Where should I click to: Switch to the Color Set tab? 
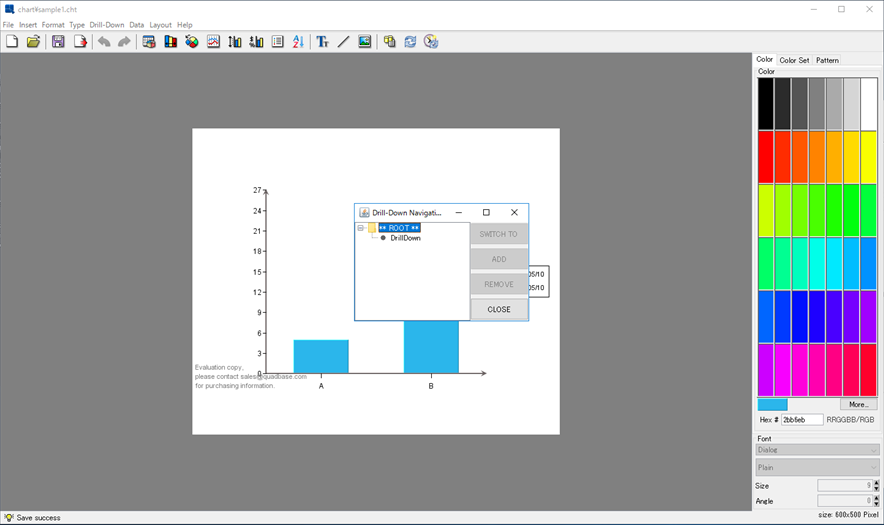794,60
